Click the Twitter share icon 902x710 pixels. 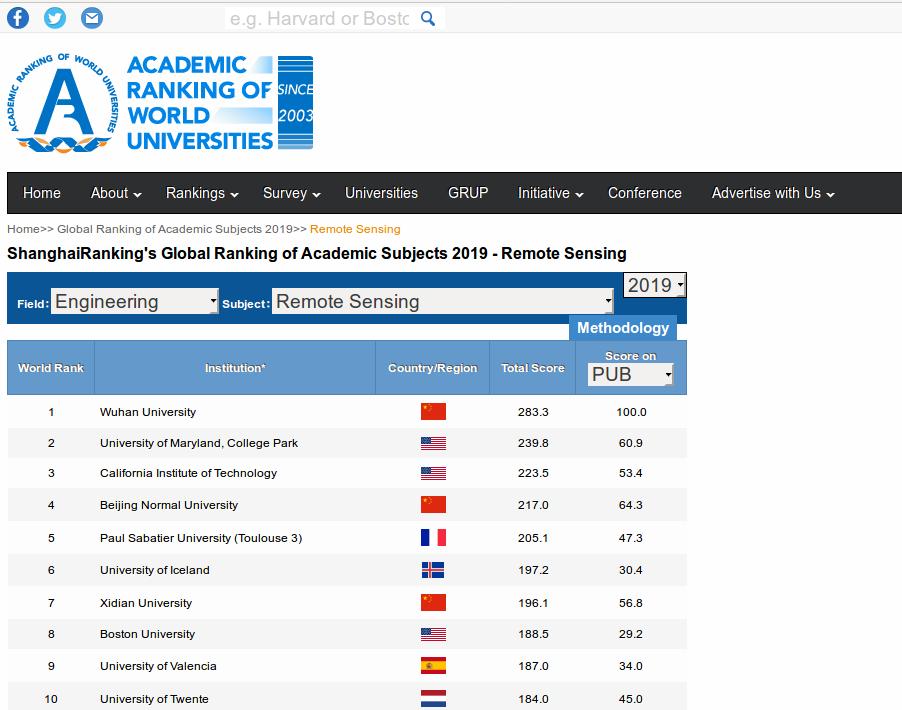click(x=55, y=18)
